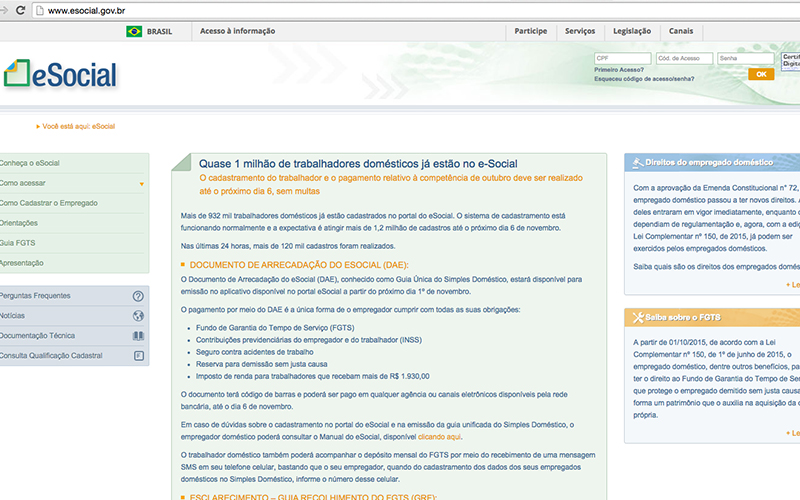Click the Saiba sobre o FGTS heading
Viewport: 800px width, 500px height.
[x=683, y=317]
